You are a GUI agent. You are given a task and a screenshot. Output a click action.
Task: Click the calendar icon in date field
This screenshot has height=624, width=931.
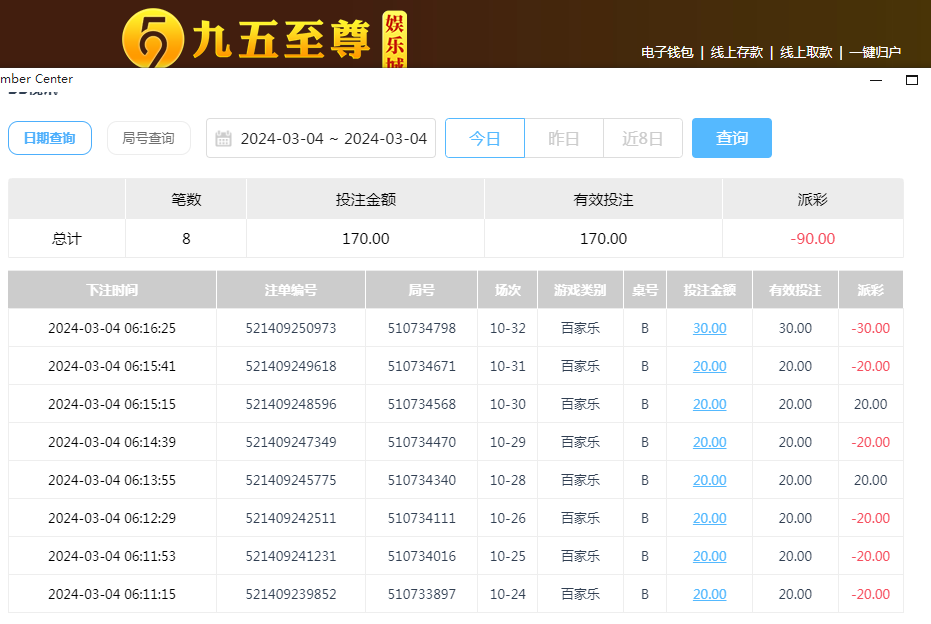click(224, 138)
